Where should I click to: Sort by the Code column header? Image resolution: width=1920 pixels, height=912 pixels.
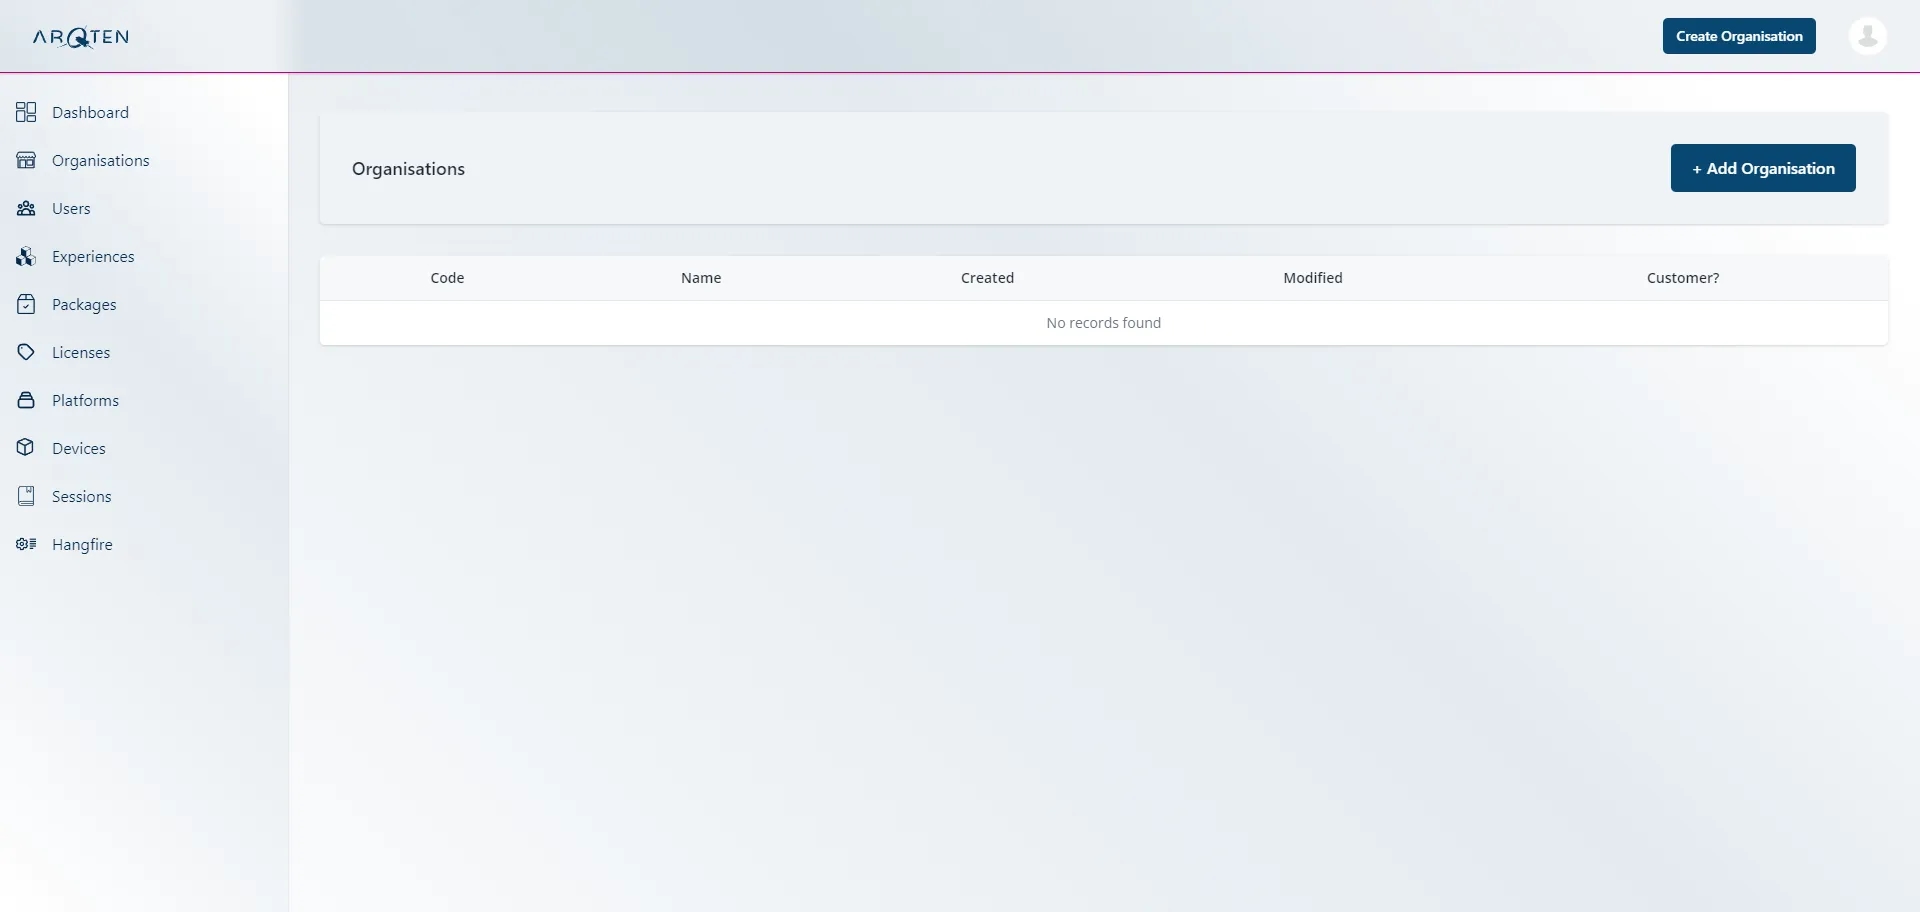pos(447,278)
